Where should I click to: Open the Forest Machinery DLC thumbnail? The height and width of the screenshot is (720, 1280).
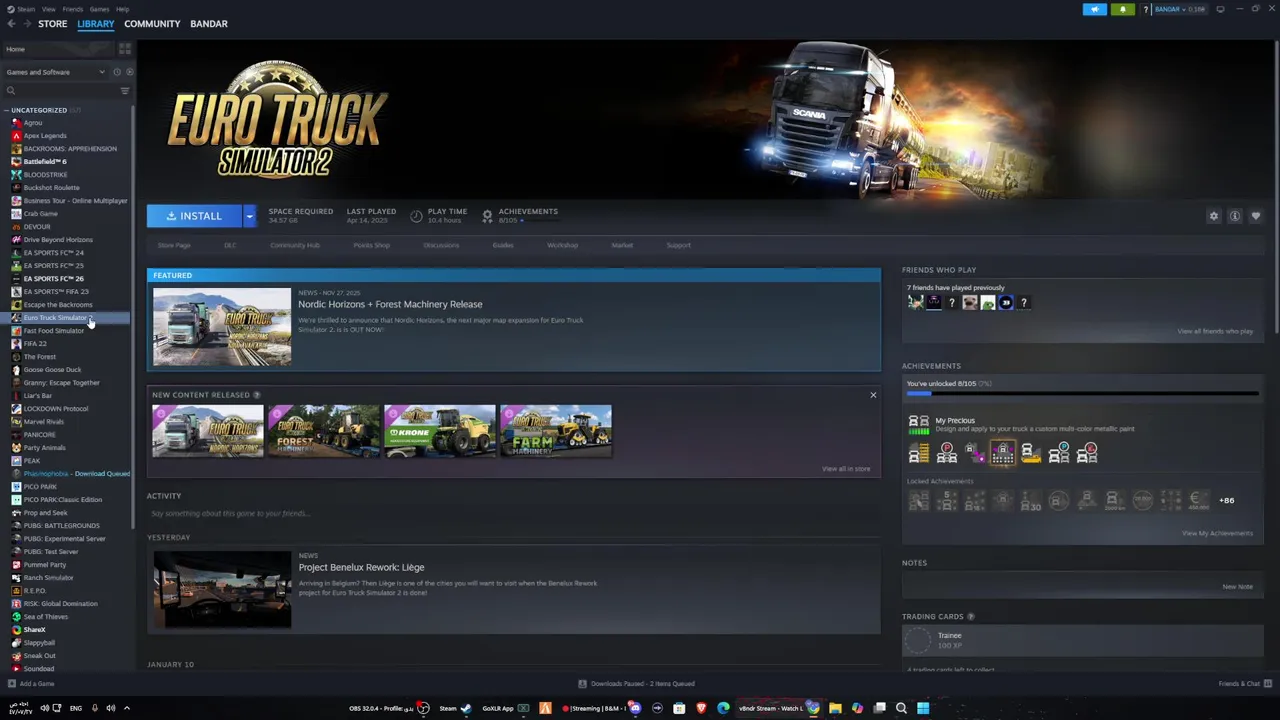click(324, 431)
